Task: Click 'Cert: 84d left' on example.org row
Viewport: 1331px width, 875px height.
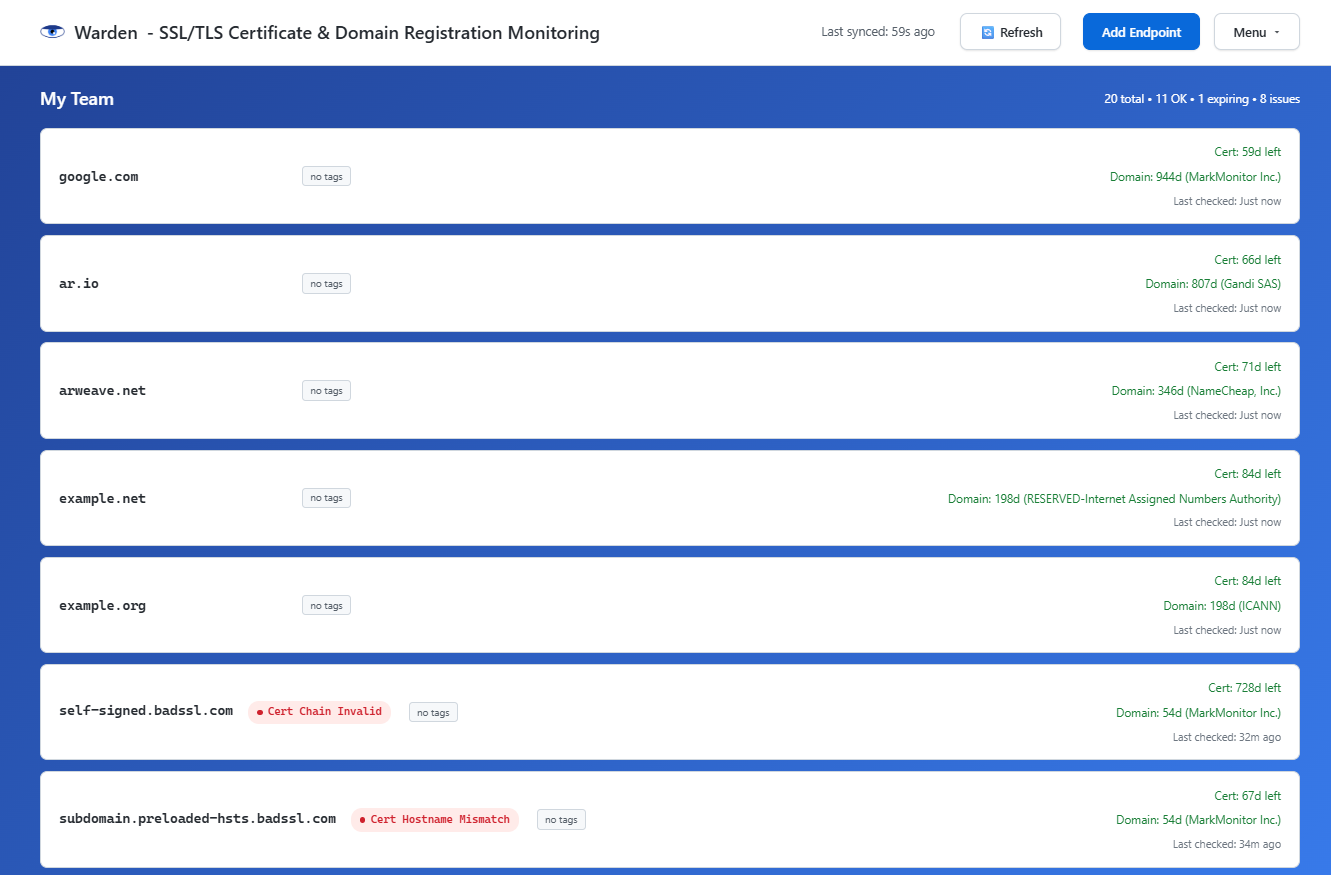Action: 1247,581
